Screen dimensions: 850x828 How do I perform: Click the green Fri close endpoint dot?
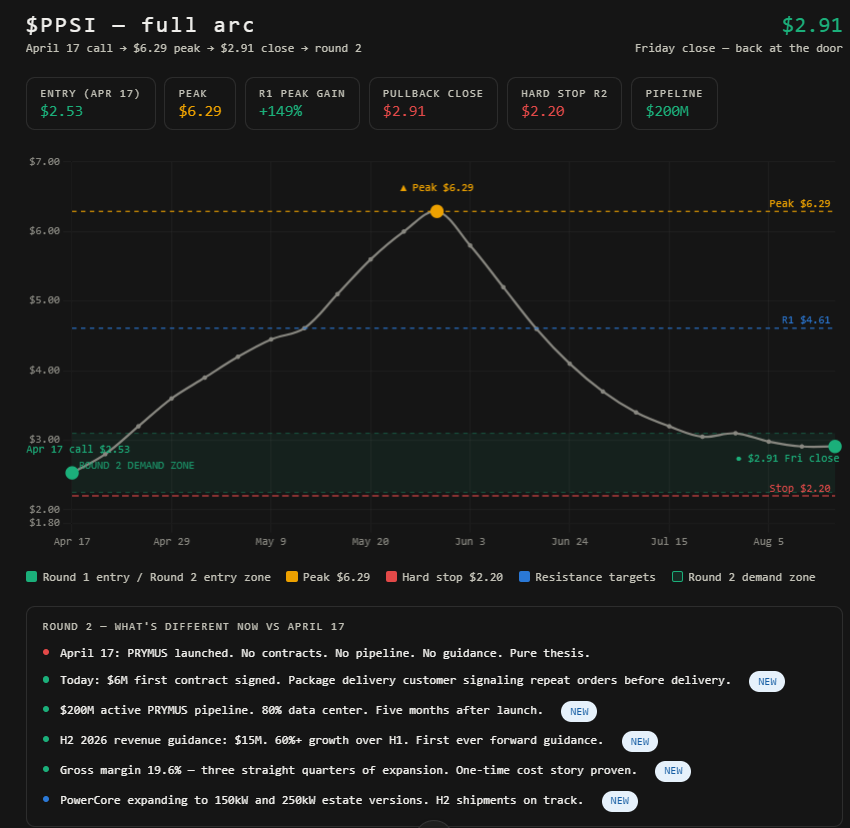coord(835,446)
